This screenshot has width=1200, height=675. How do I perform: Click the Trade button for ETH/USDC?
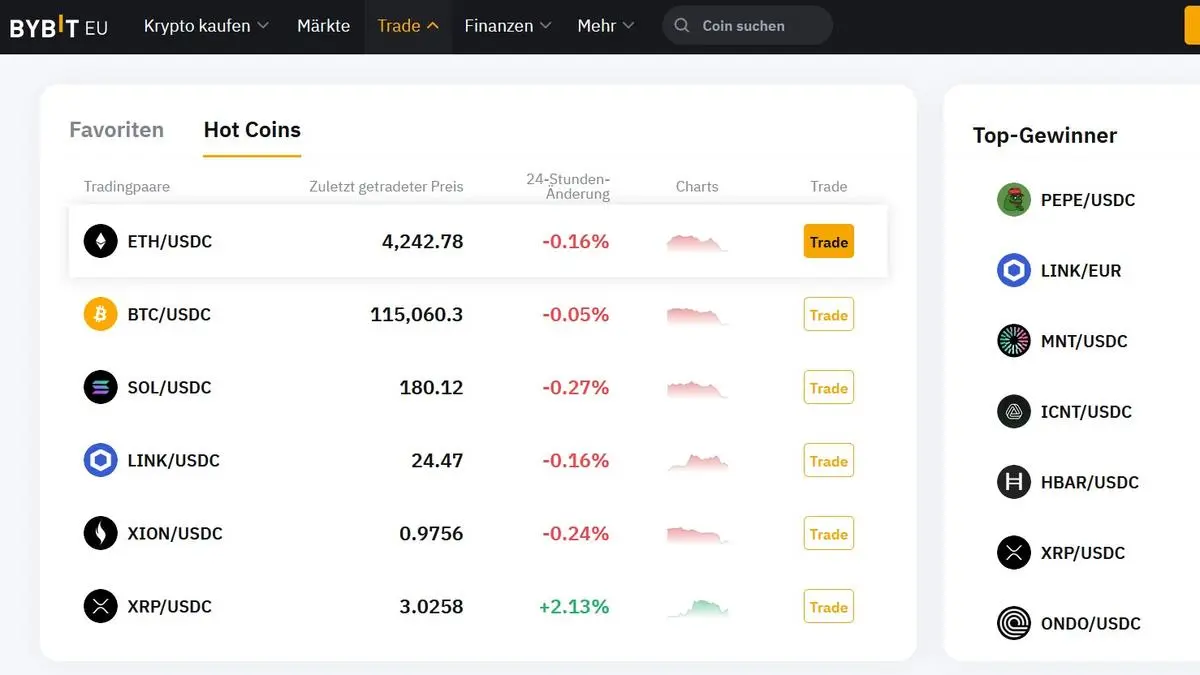point(828,241)
